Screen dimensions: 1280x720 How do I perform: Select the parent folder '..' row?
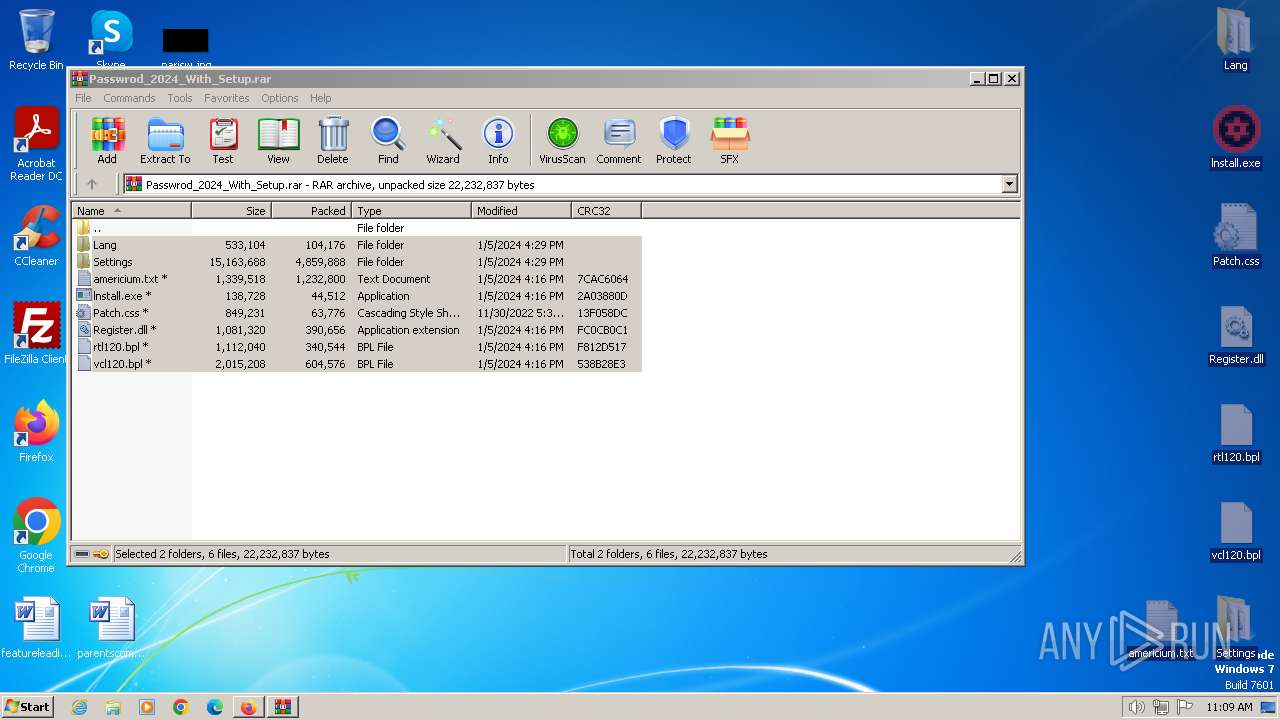[358, 228]
